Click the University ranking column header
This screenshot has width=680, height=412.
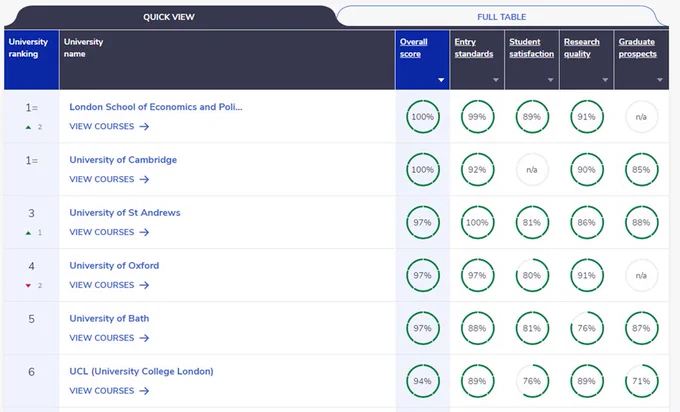point(32,60)
